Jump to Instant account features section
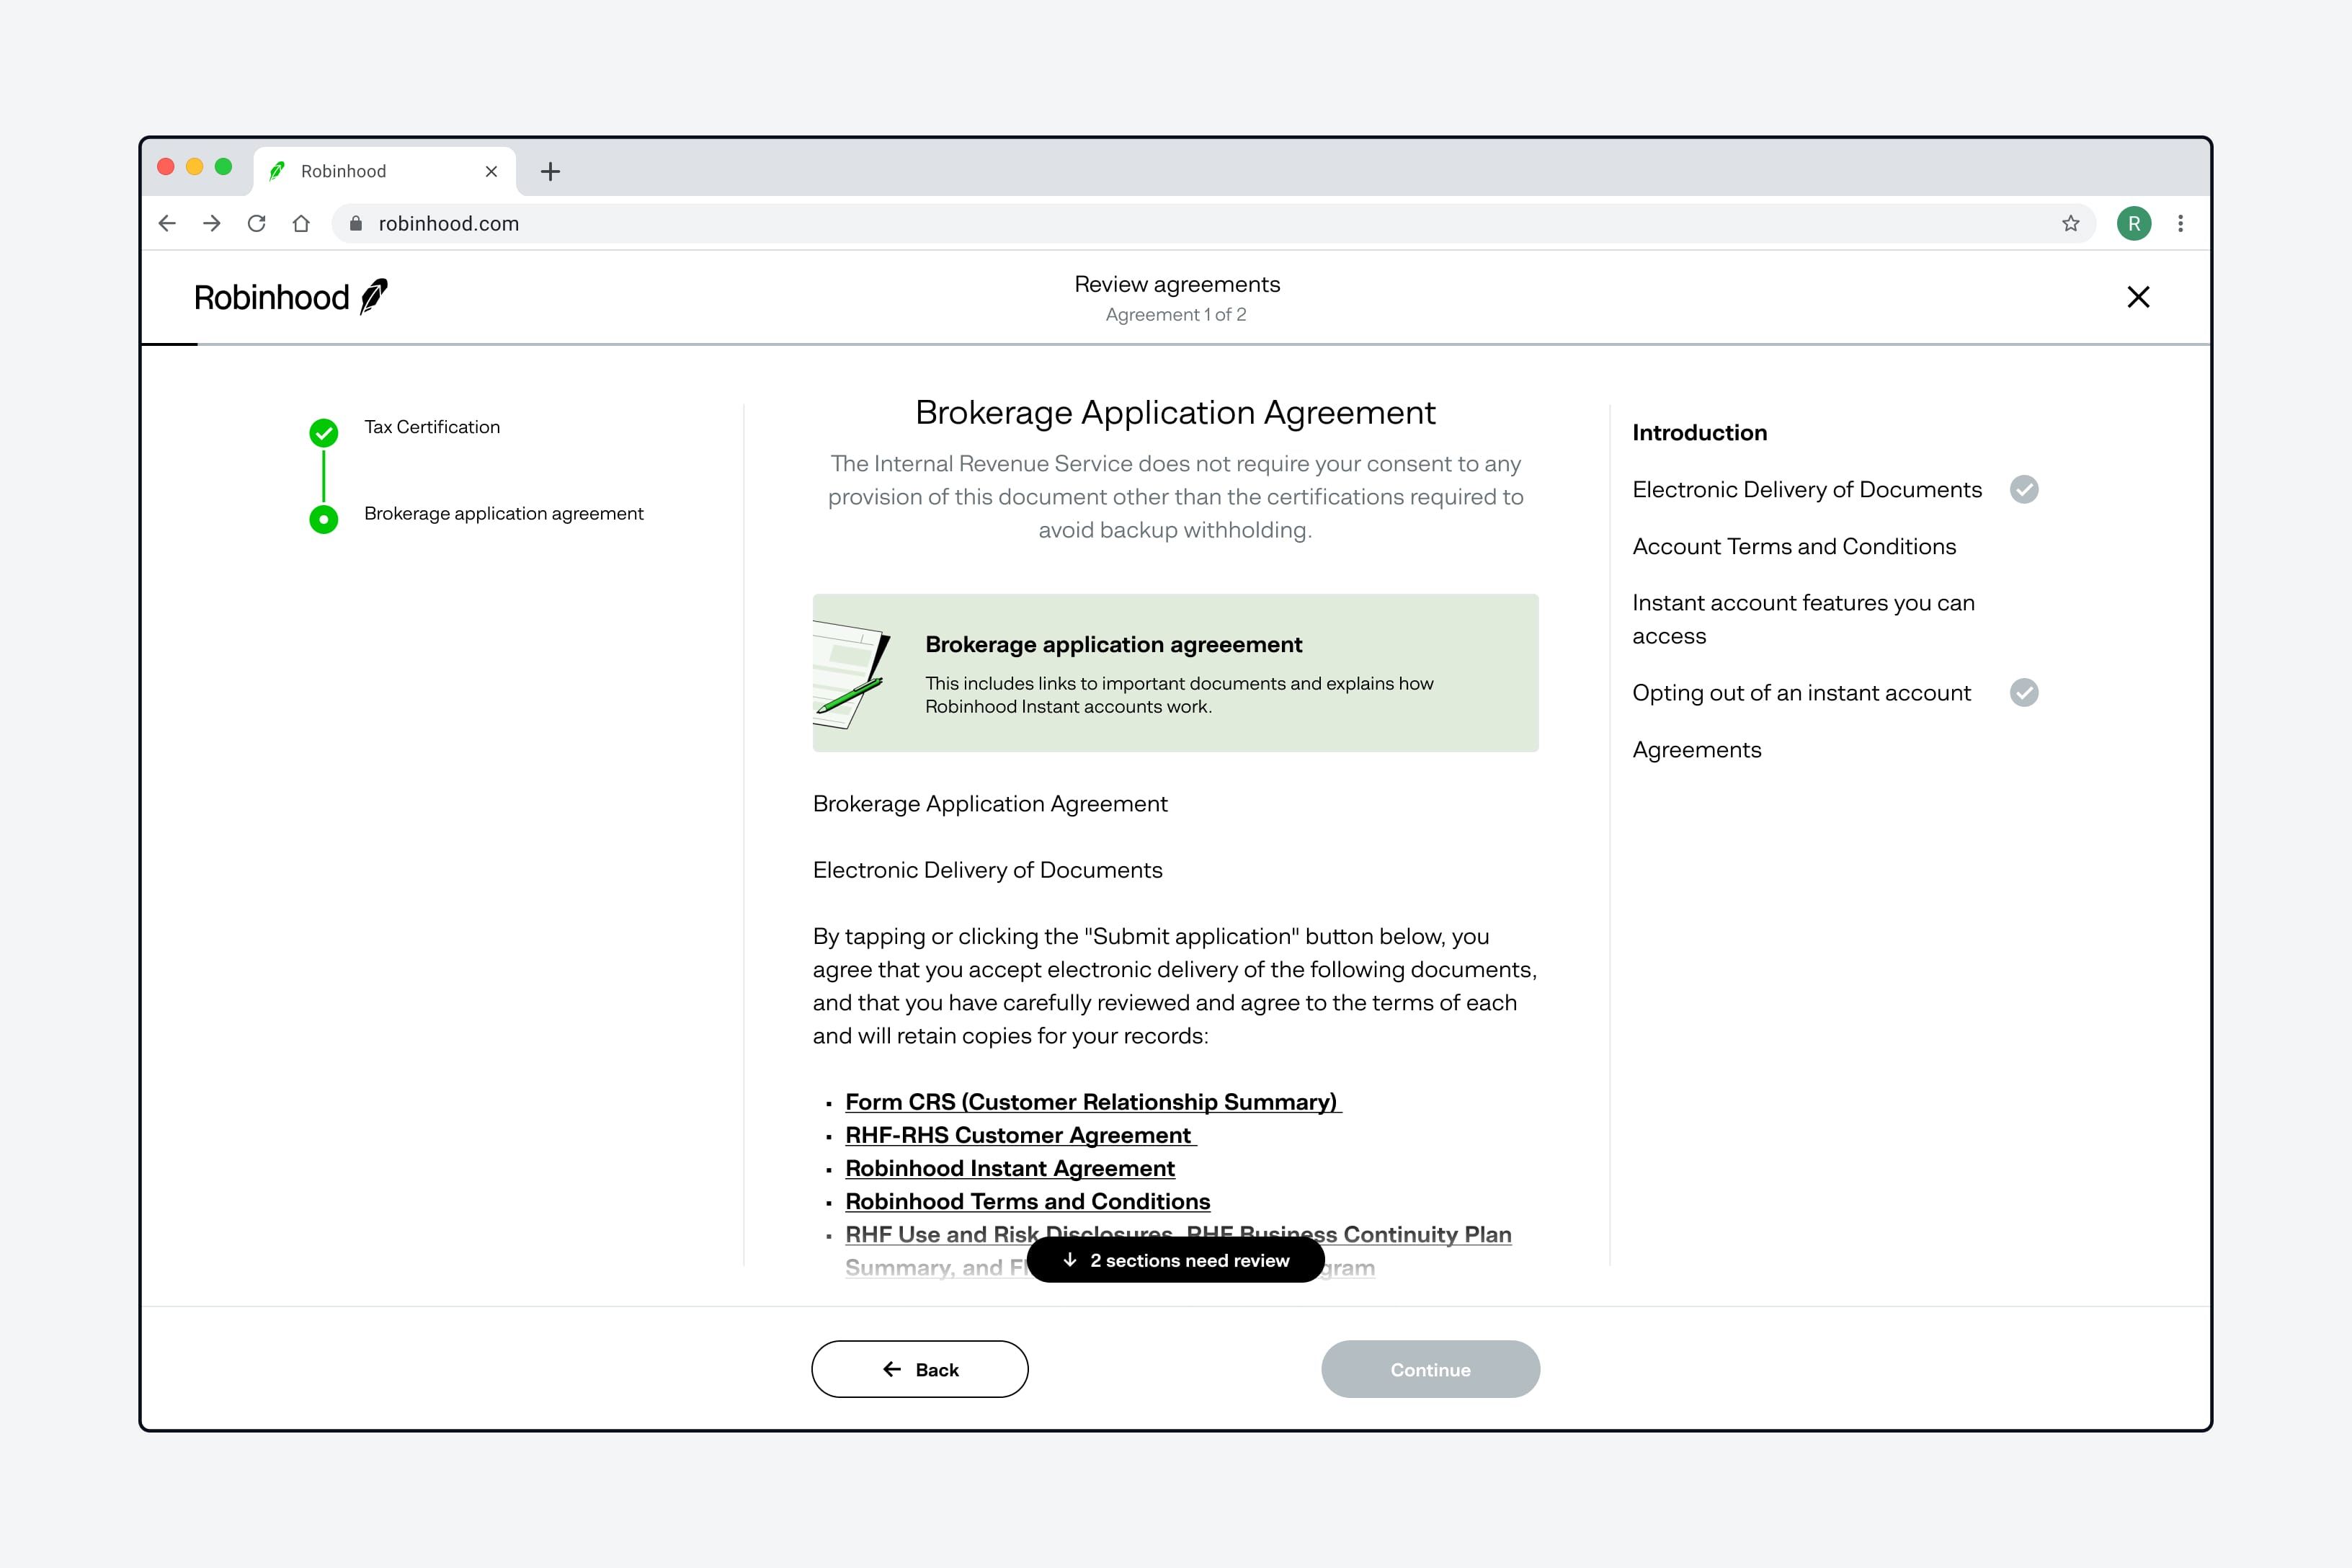The width and height of the screenshot is (2352, 1568). (1803, 619)
